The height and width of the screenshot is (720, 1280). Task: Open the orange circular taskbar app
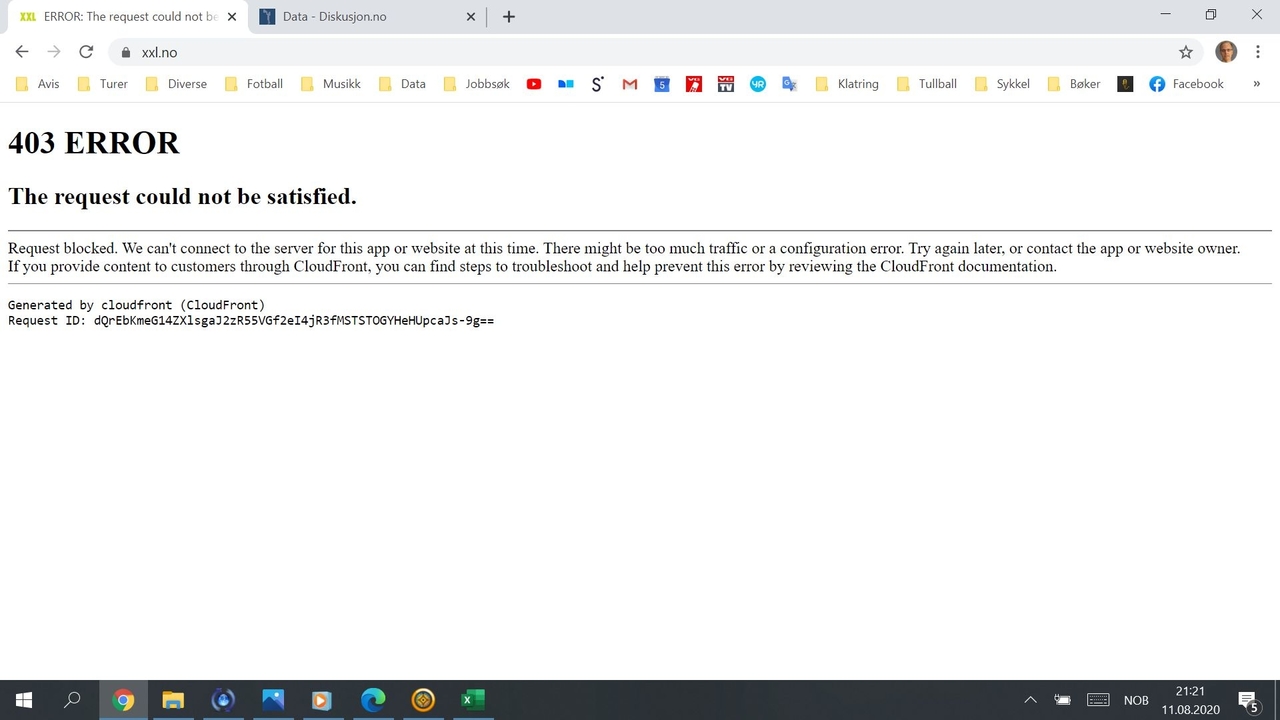pos(423,700)
